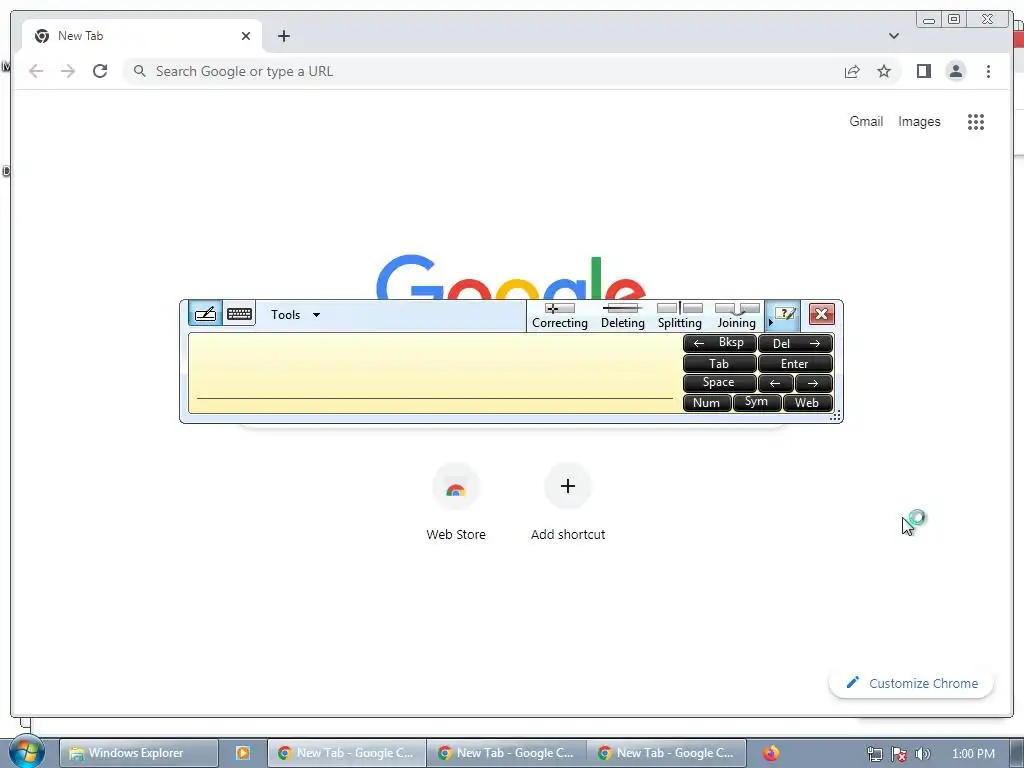
Task: Open the Images link
Action: click(919, 121)
